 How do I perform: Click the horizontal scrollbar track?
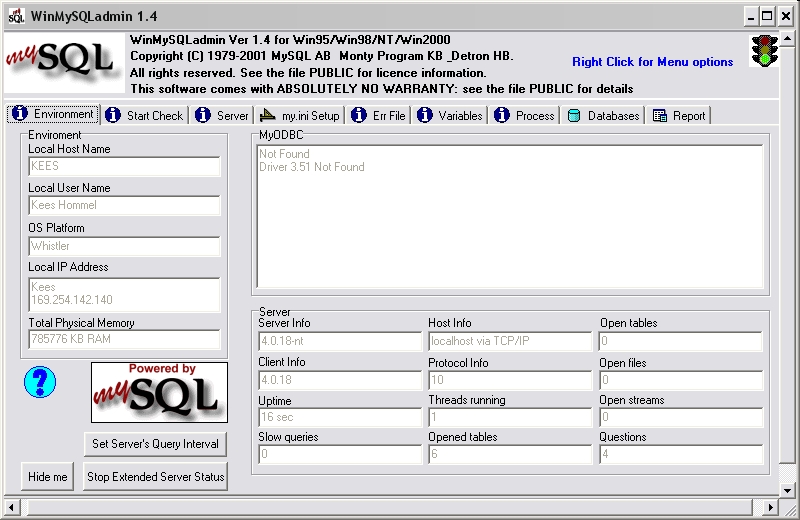point(391,507)
